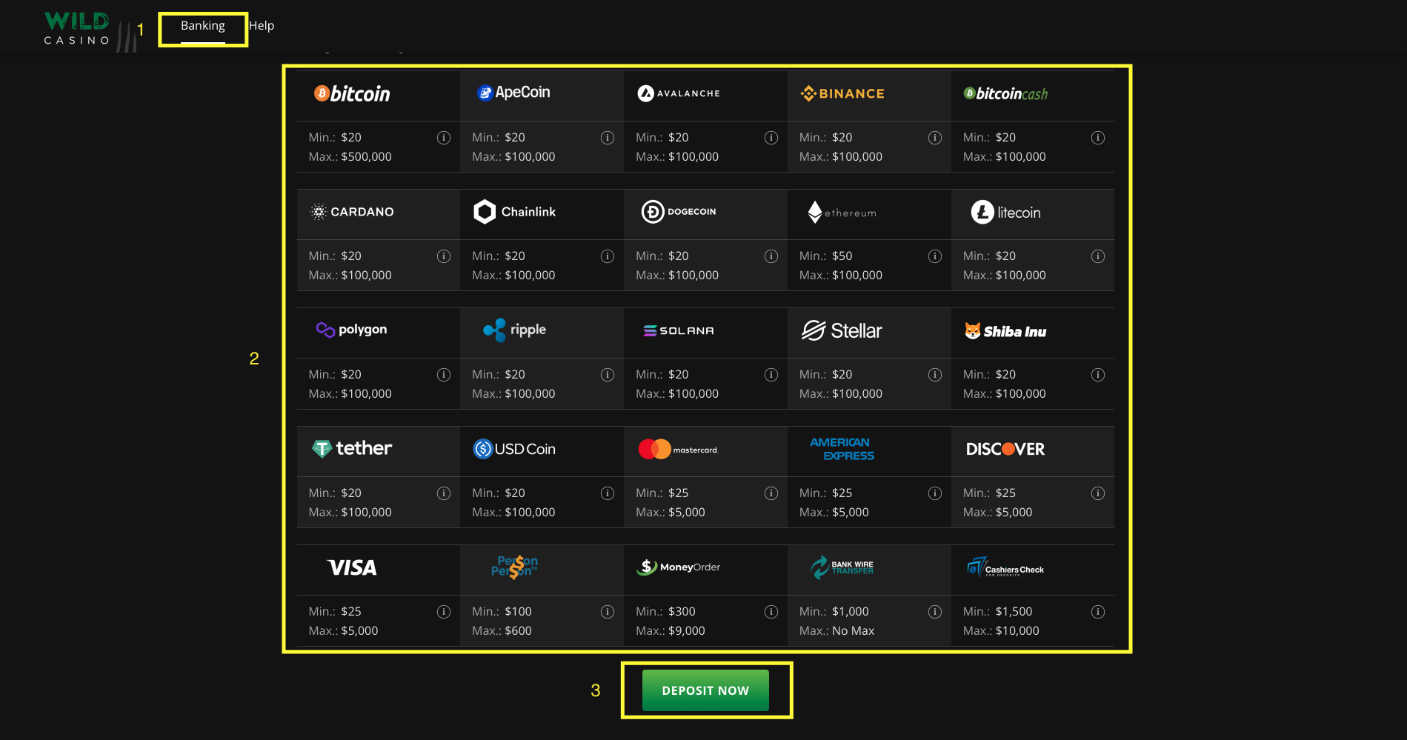The height and width of the screenshot is (740, 1407).
Task: Click the Bank Wire "Max.: No Max" text
Action: [837, 631]
